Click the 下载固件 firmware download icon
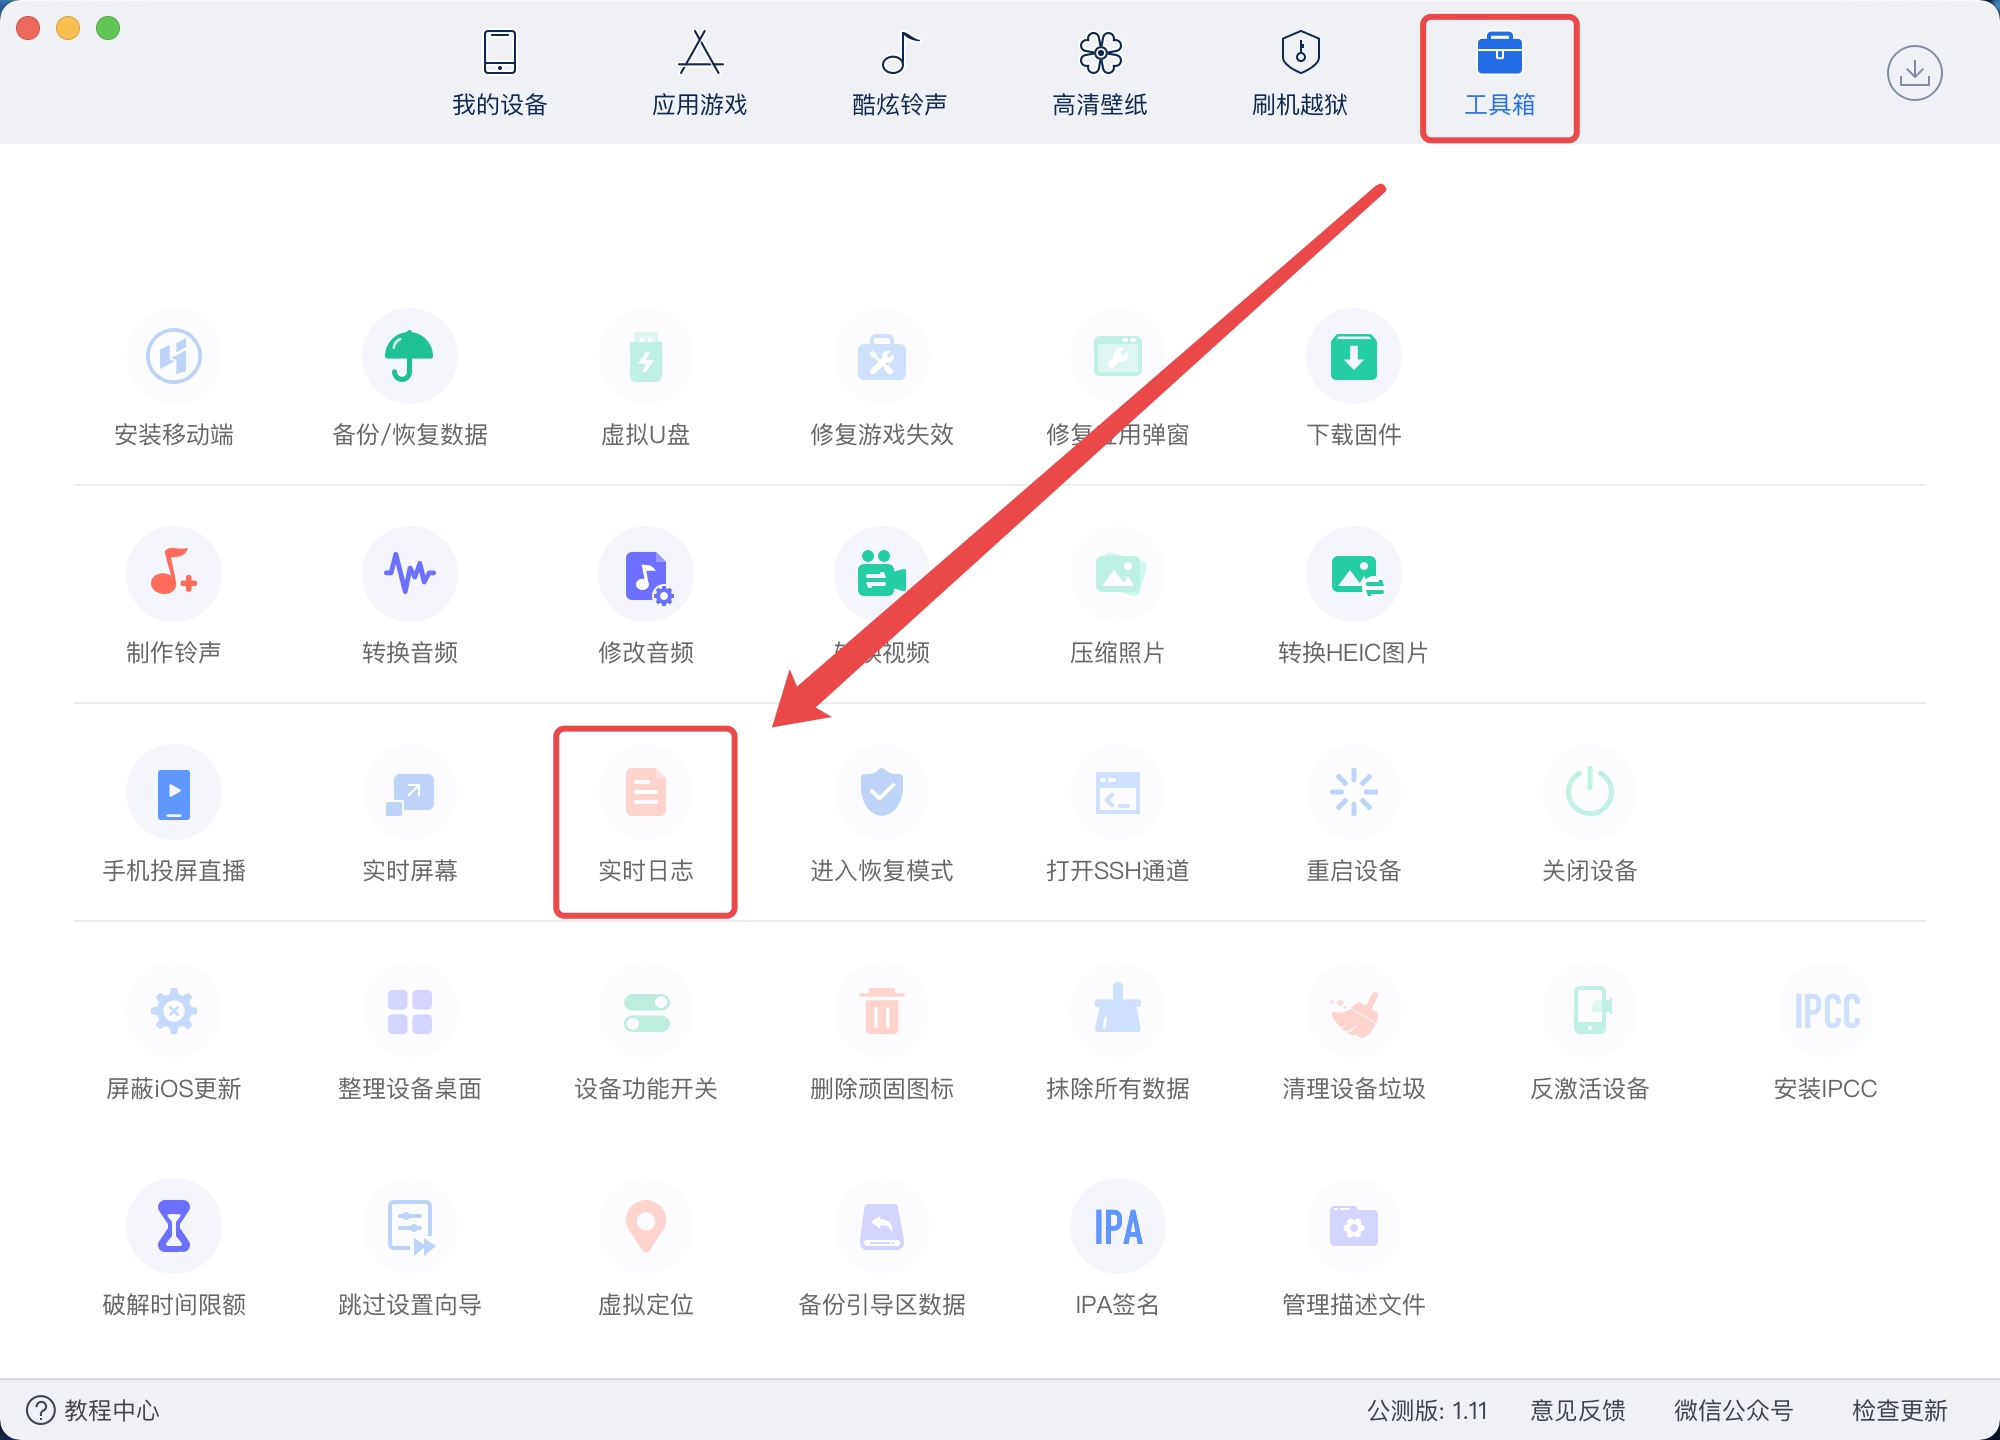 1353,357
